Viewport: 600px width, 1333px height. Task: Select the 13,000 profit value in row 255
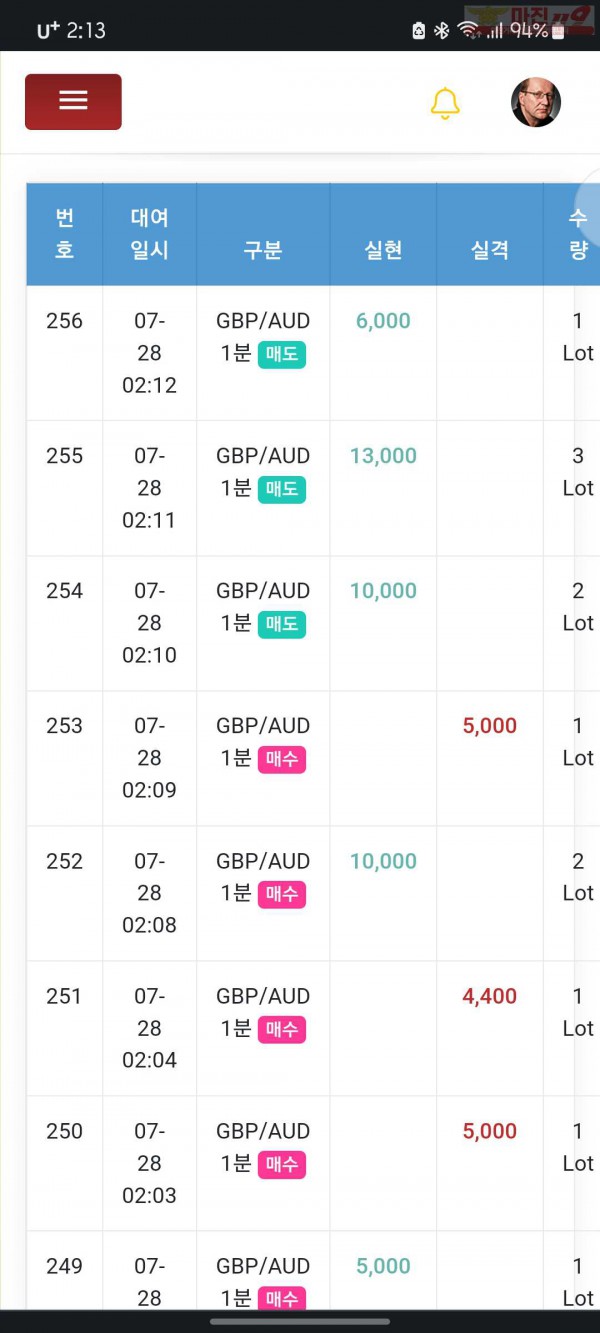click(x=383, y=456)
